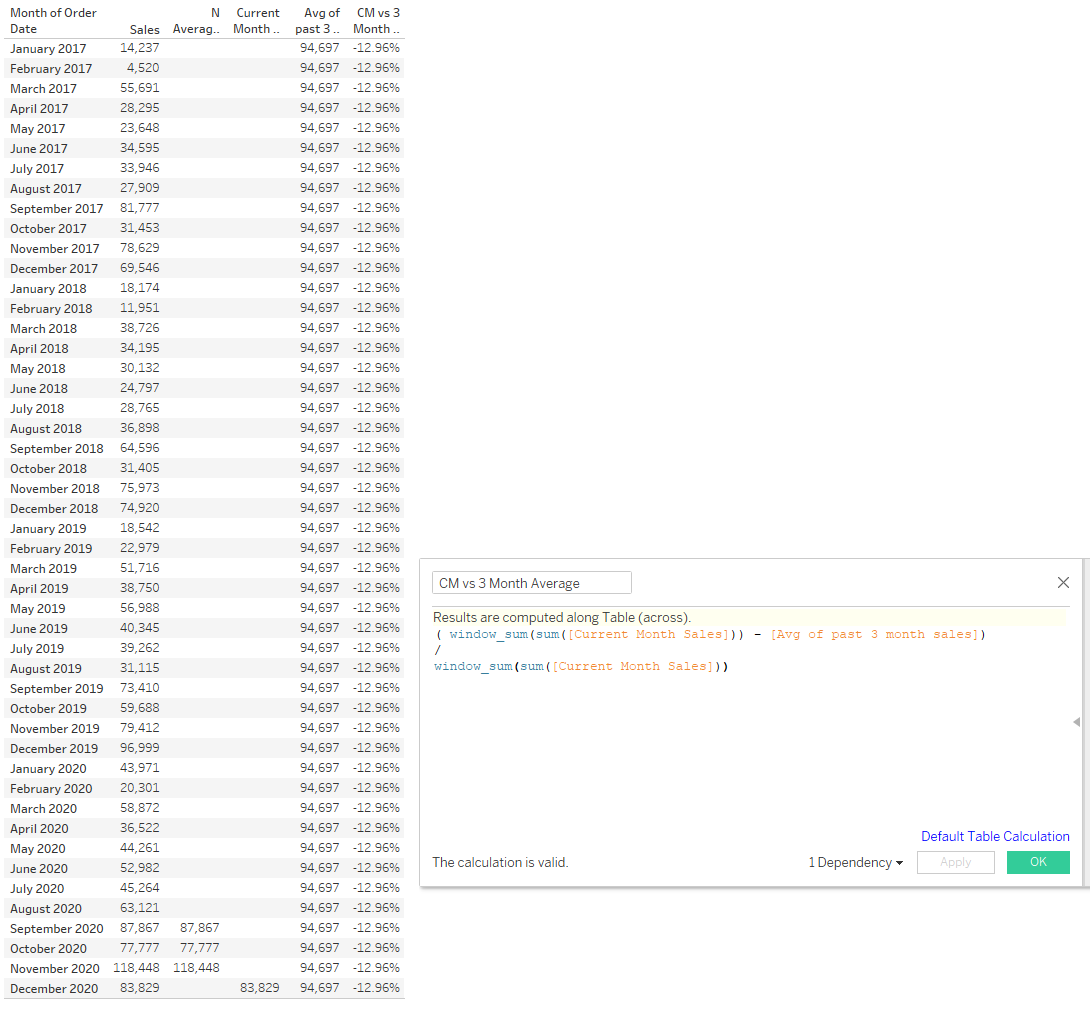Select the Month of Order Date header
1090x1017 pixels.
pos(53,21)
